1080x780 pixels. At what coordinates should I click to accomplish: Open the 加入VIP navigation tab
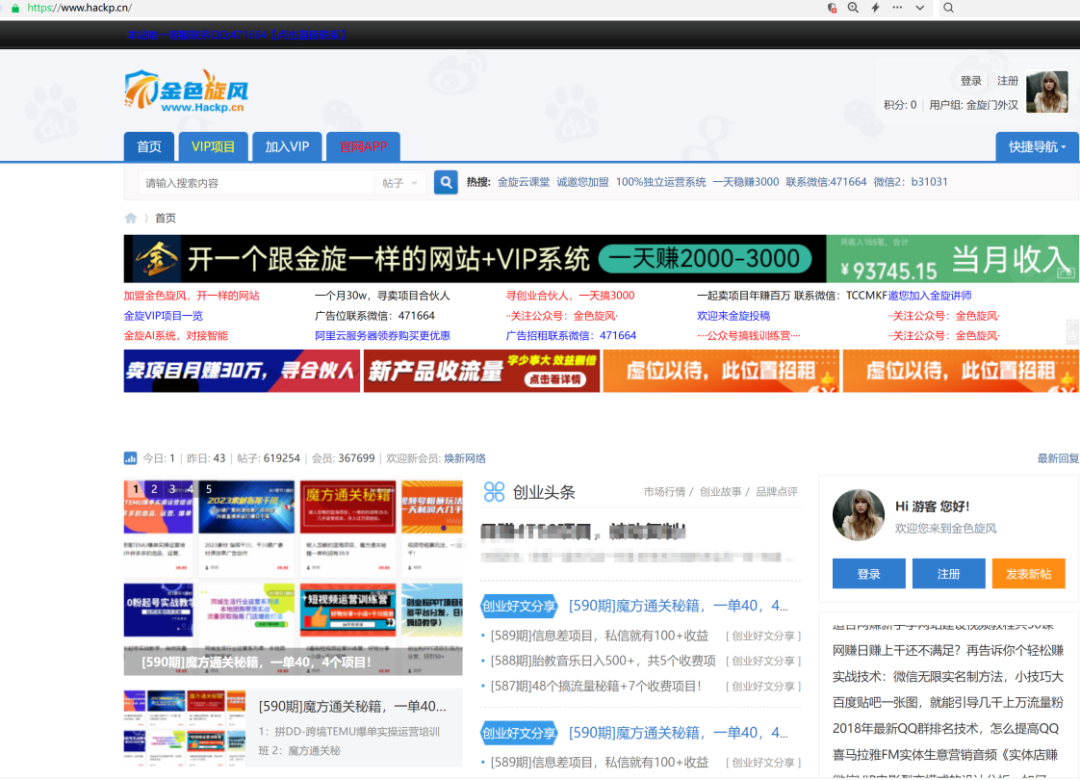[x=287, y=146]
